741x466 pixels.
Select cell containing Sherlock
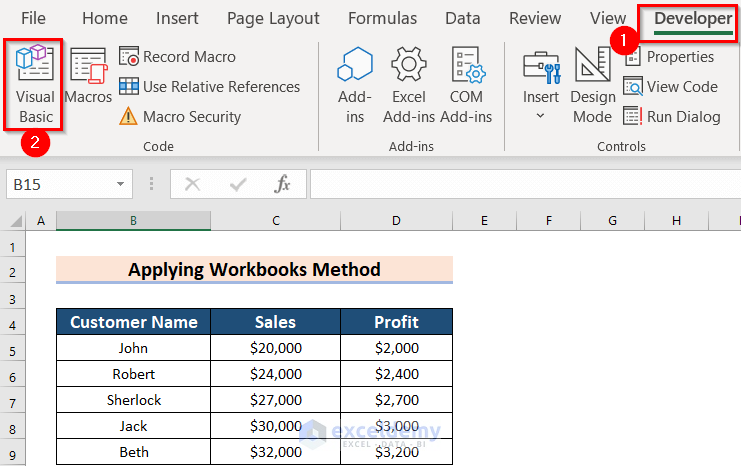click(x=133, y=400)
